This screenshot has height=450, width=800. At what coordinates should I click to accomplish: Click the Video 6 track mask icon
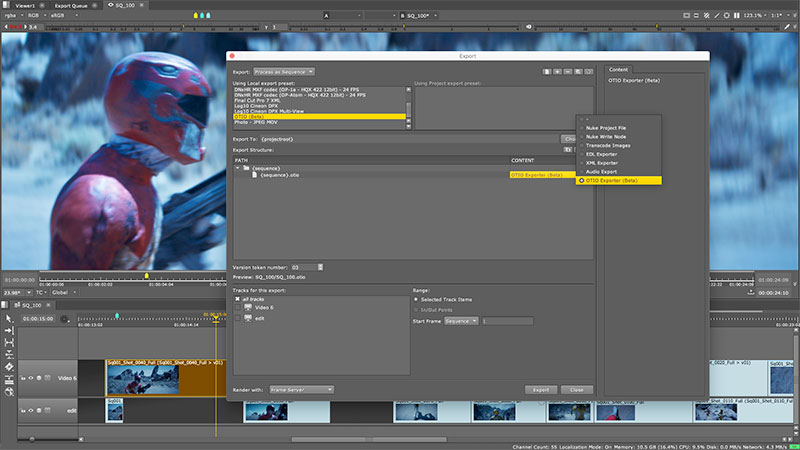coord(47,379)
